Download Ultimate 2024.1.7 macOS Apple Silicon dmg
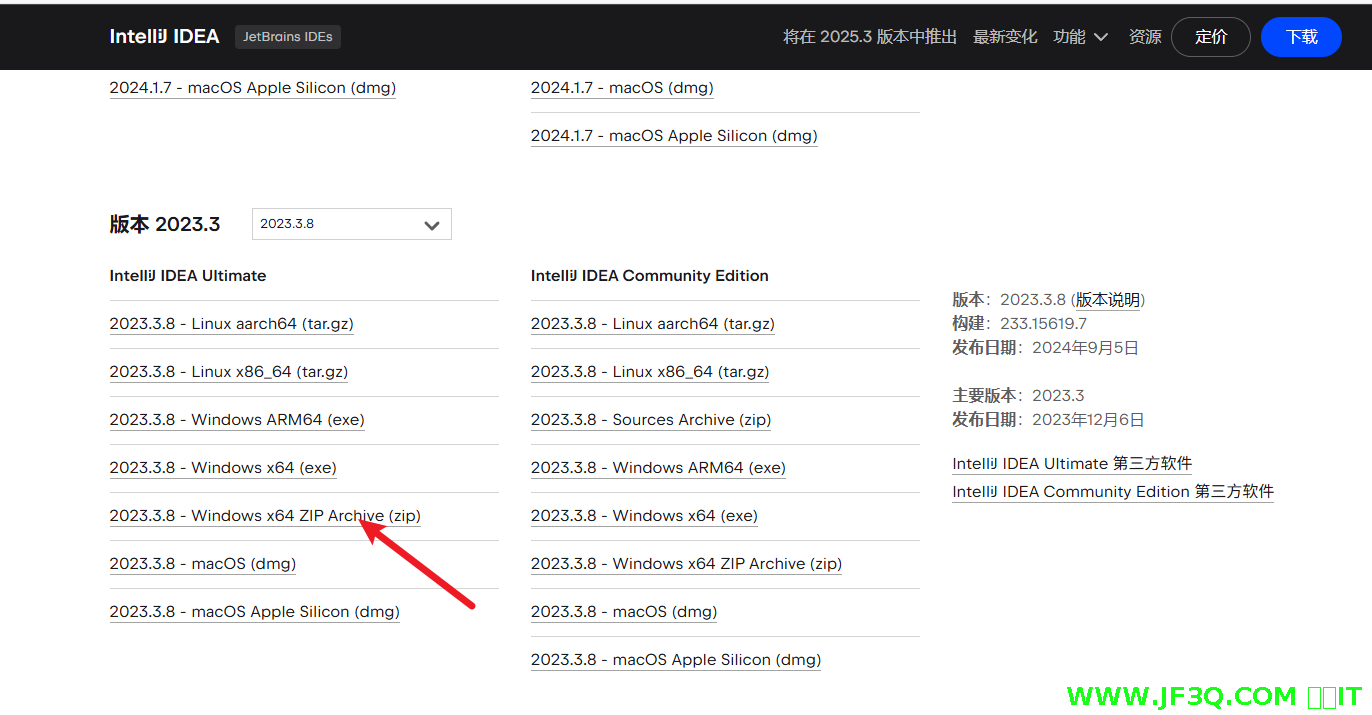The image size is (1372, 715). [x=253, y=88]
